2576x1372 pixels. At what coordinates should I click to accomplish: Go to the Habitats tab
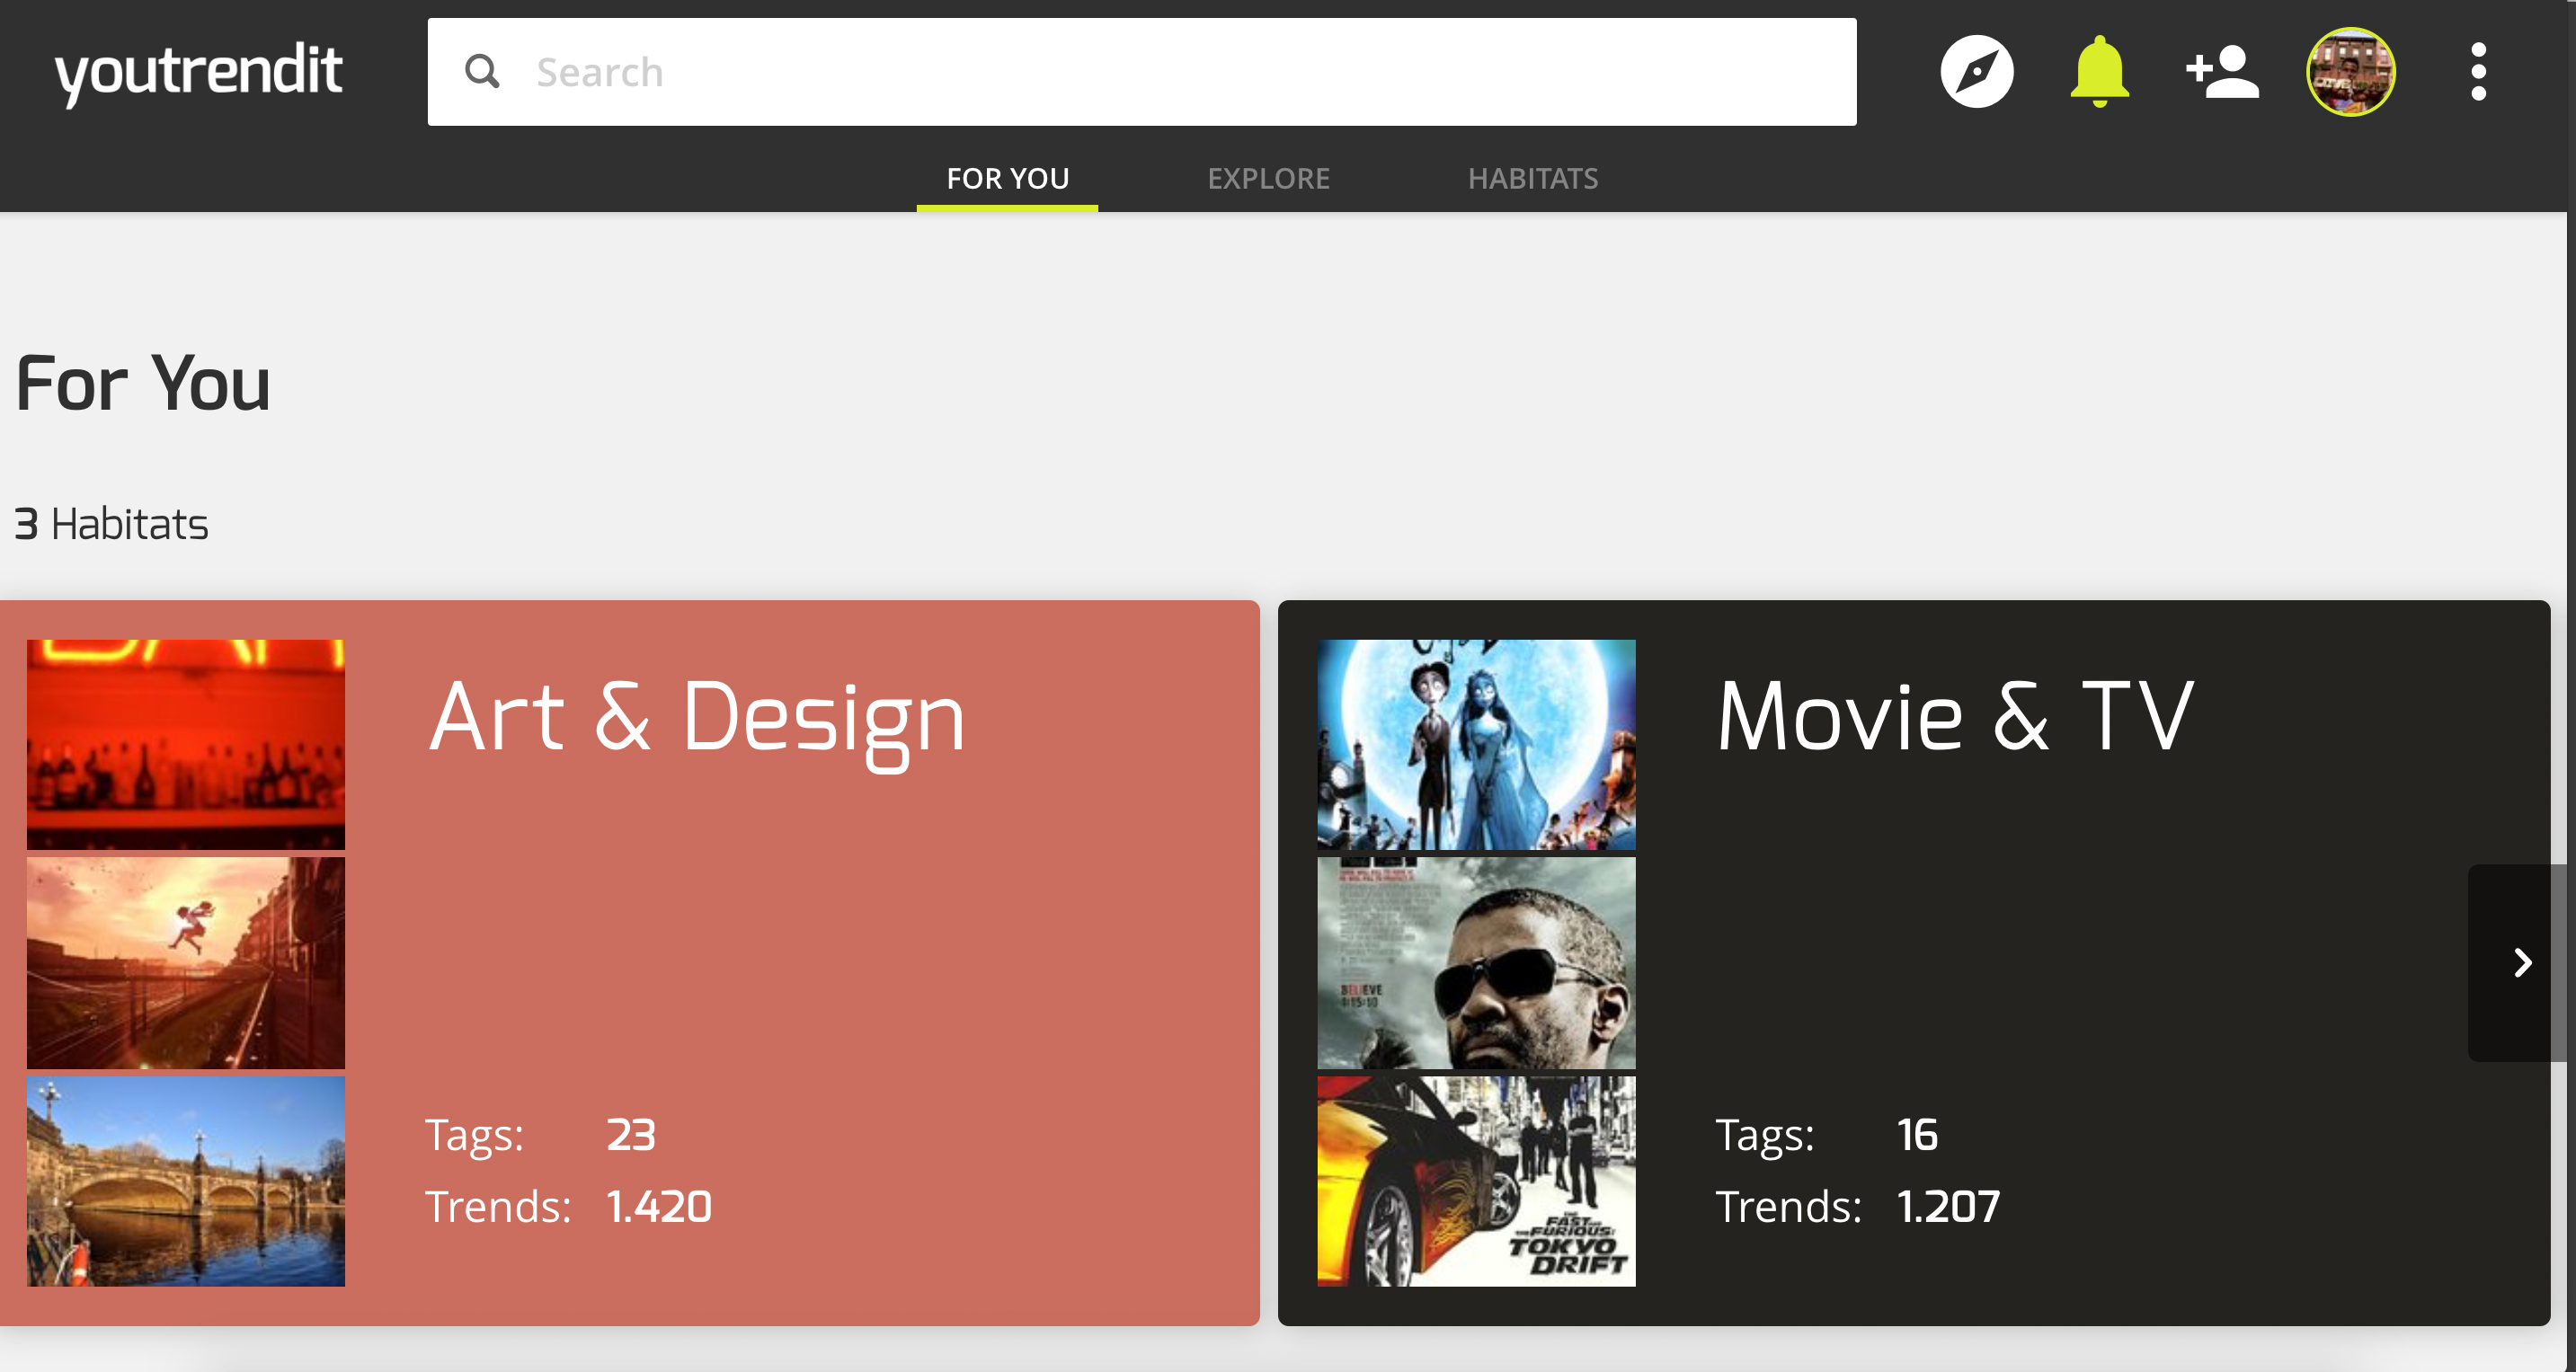(x=1532, y=178)
